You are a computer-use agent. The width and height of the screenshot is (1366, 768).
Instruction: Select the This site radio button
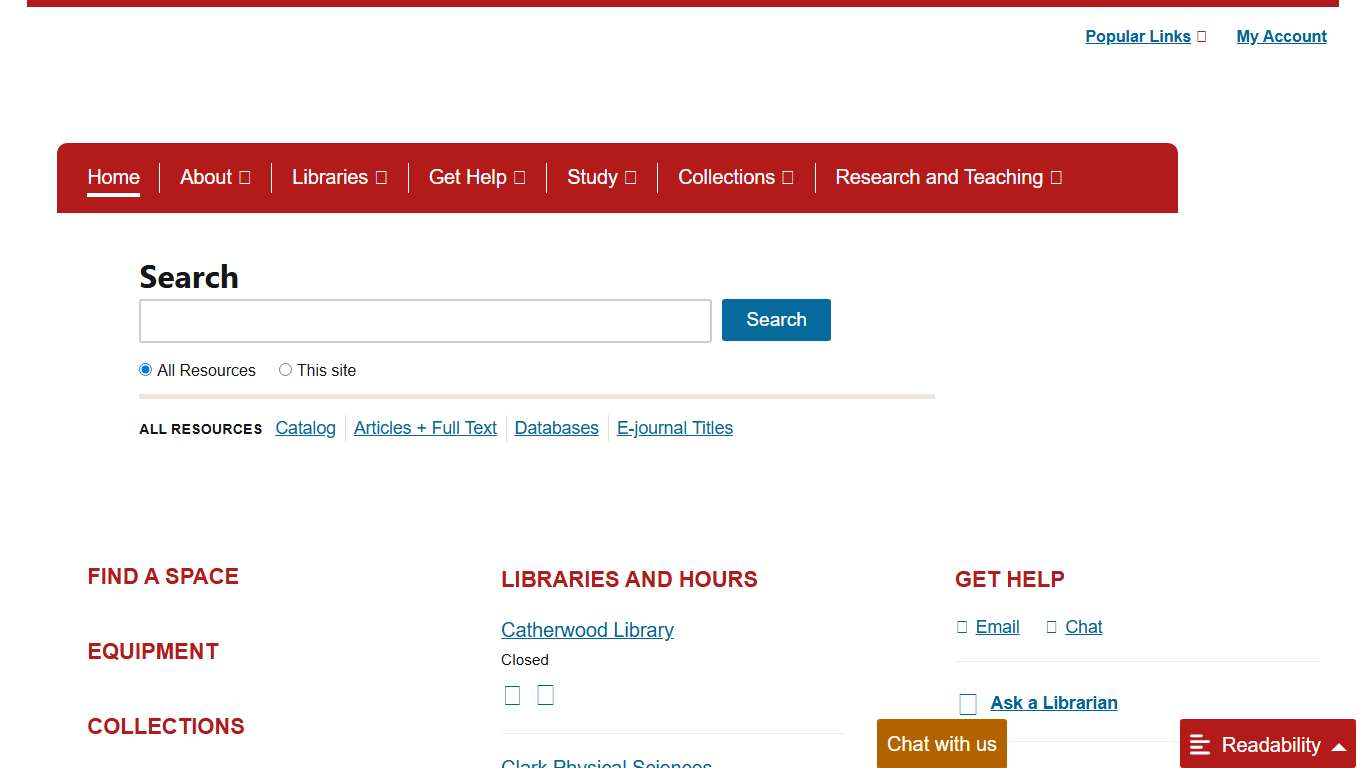click(285, 369)
